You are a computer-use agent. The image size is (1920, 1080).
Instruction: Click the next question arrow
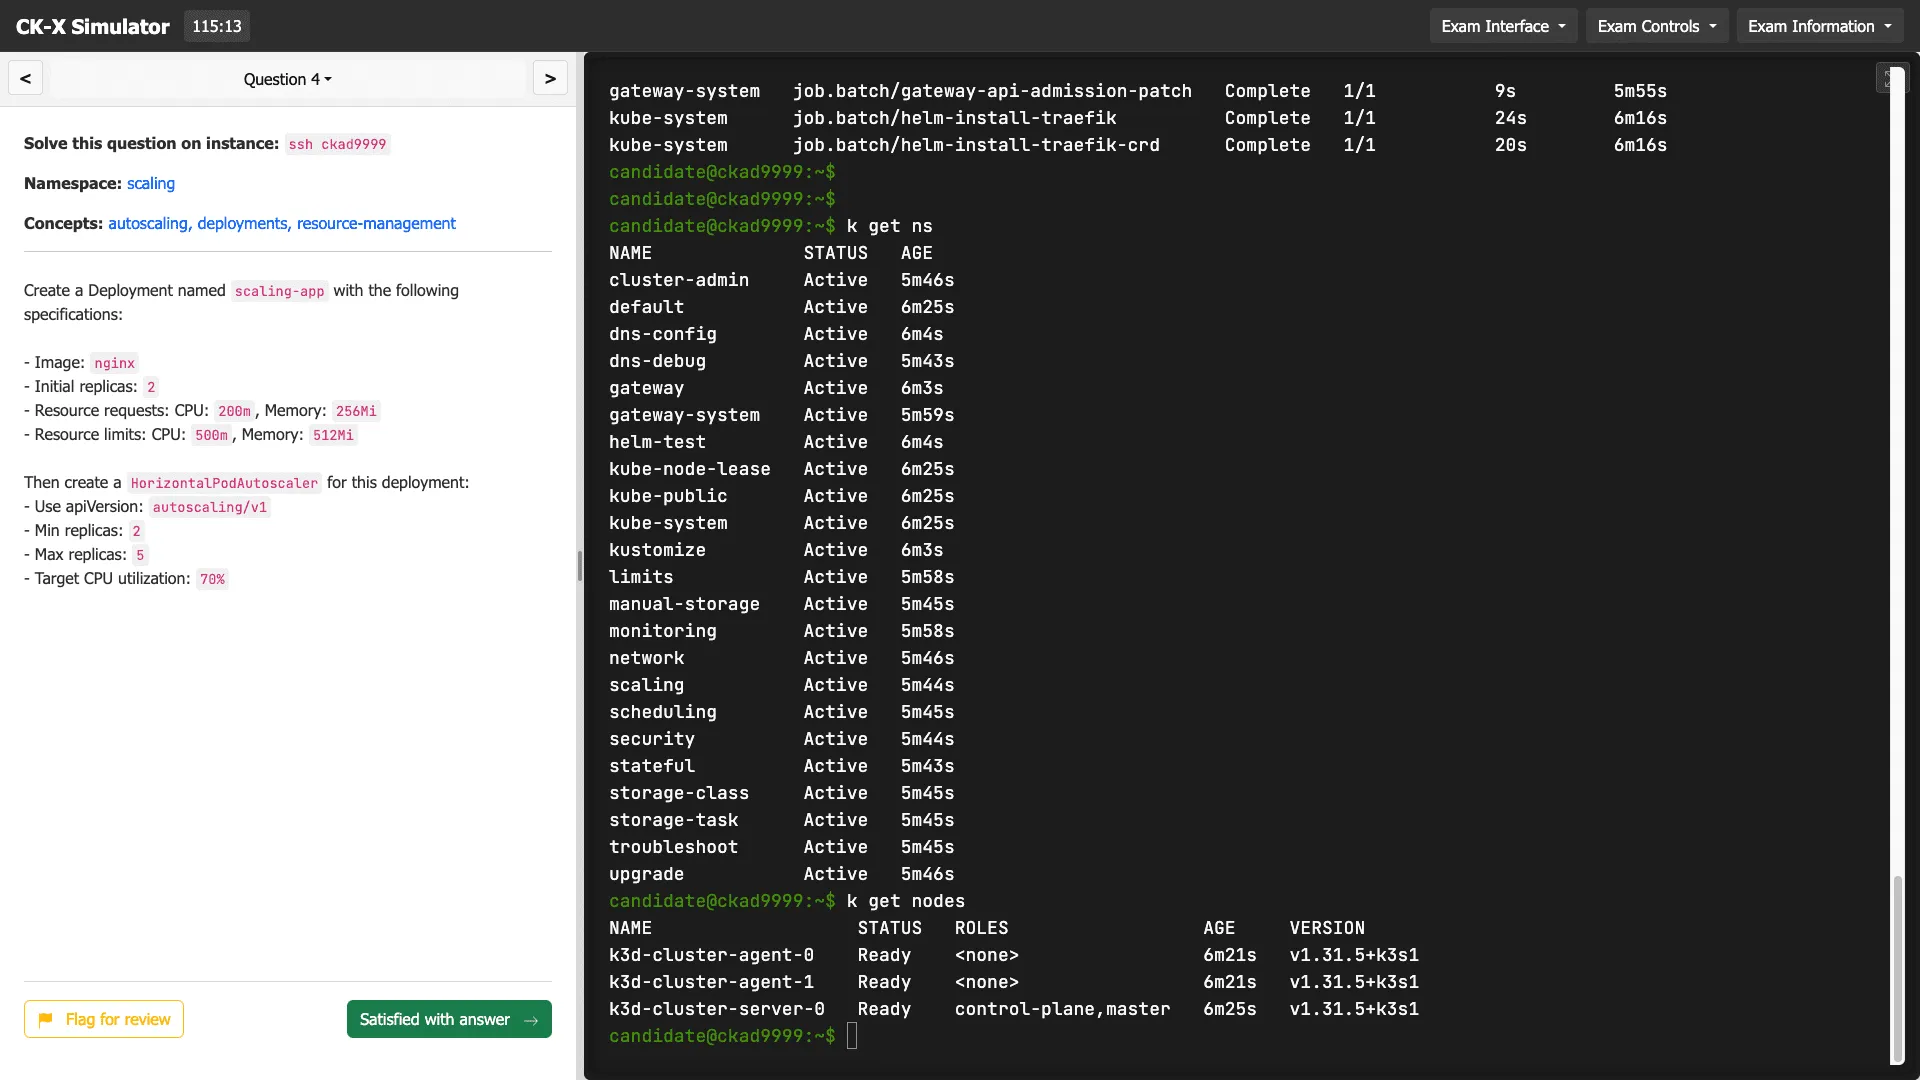pyautogui.click(x=550, y=78)
